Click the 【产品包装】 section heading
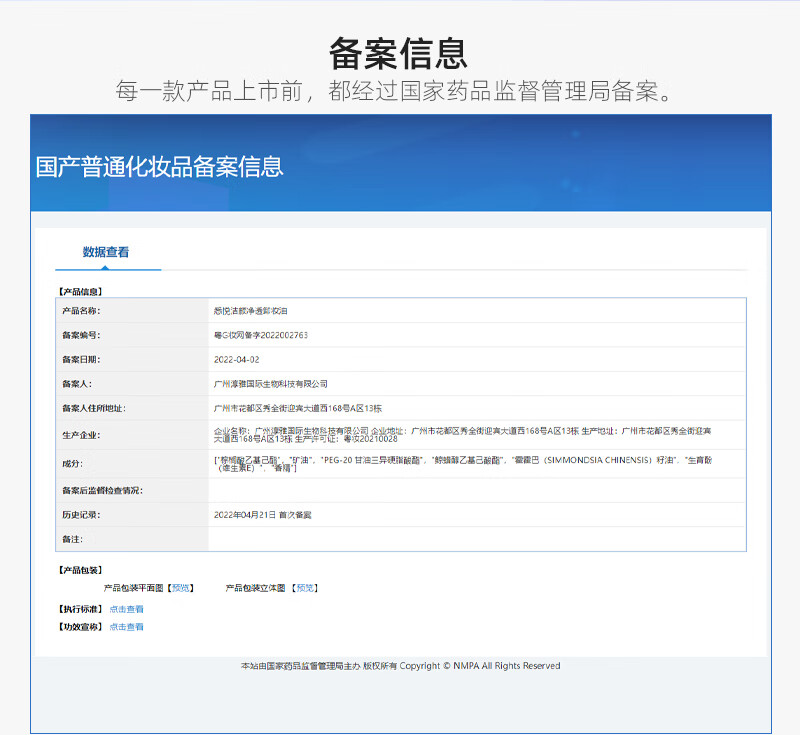The width and height of the screenshot is (800, 735). tap(80, 570)
